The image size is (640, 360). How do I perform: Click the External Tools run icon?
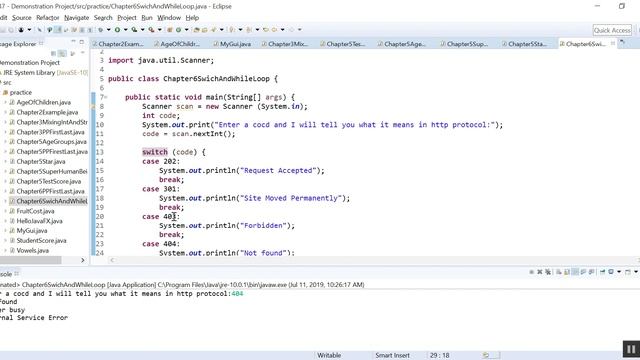pyautogui.click(x=151, y=30)
